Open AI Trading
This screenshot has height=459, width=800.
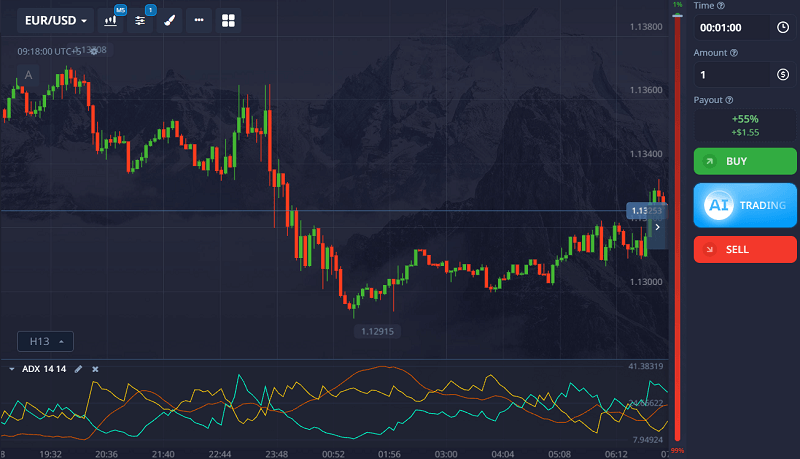point(745,205)
